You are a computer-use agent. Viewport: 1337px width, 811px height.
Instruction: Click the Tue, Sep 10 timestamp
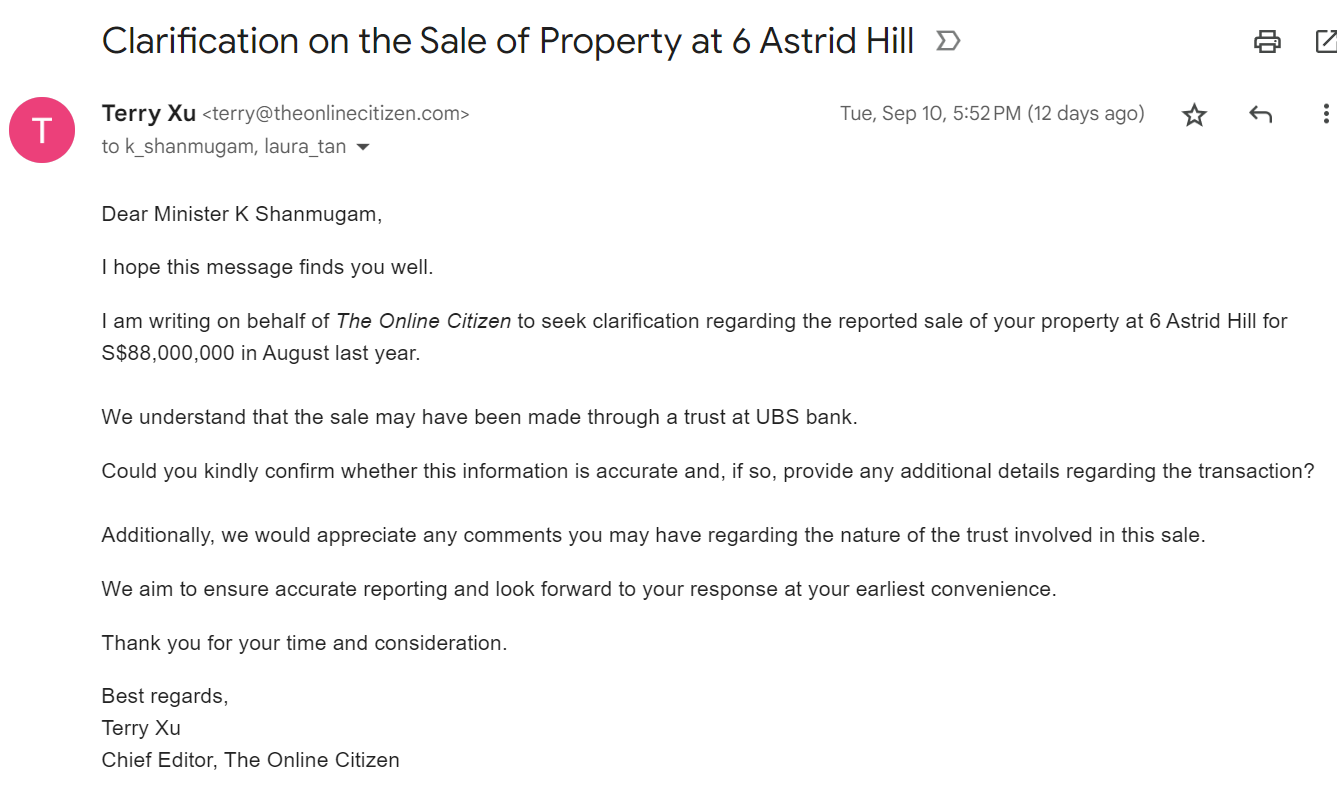click(992, 114)
